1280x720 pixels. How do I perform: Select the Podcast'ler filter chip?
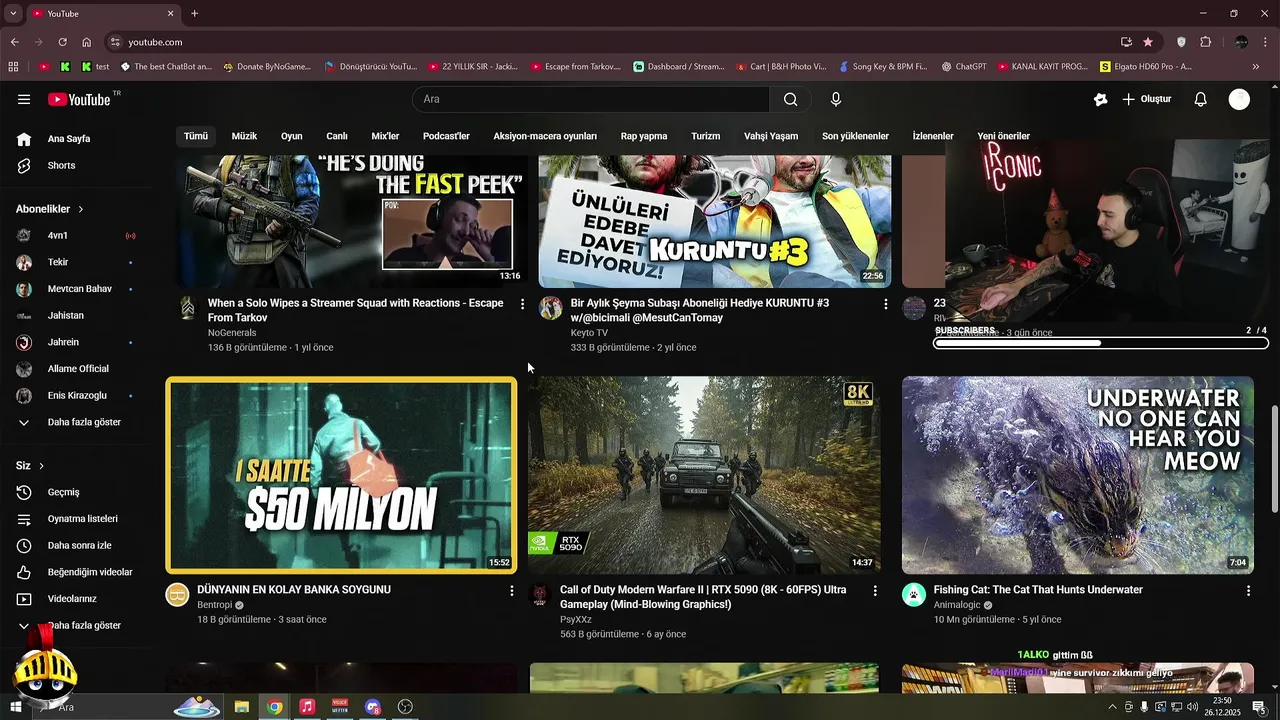tap(446, 136)
